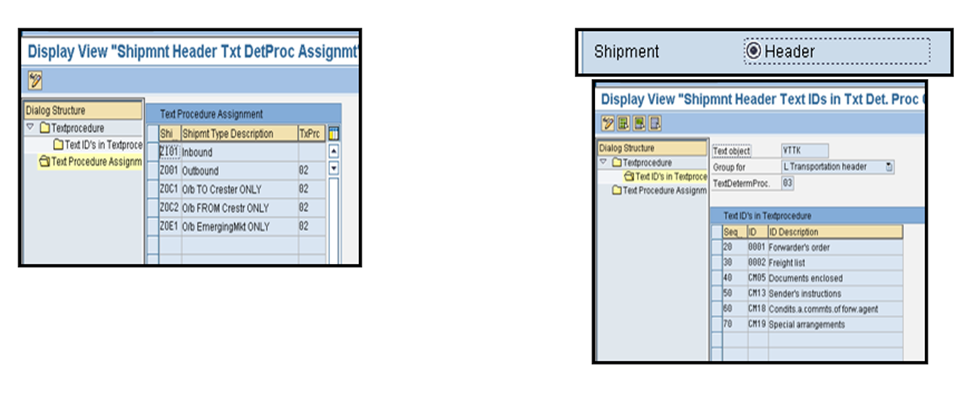975x399 pixels.
Task: Select row checkbox for ZI01 Inbound
Action: (153, 152)
